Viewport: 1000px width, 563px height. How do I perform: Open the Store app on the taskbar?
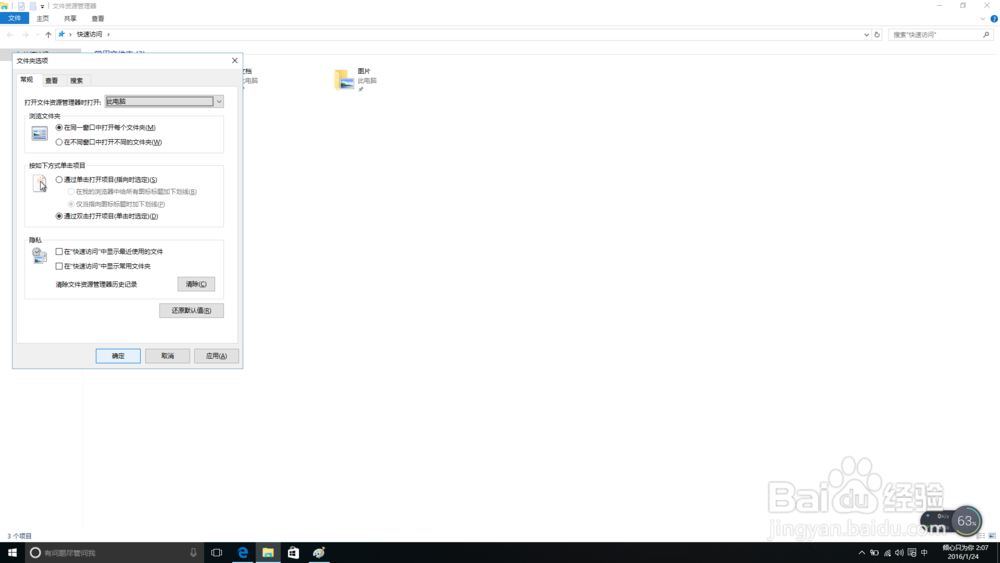[293, 553]
